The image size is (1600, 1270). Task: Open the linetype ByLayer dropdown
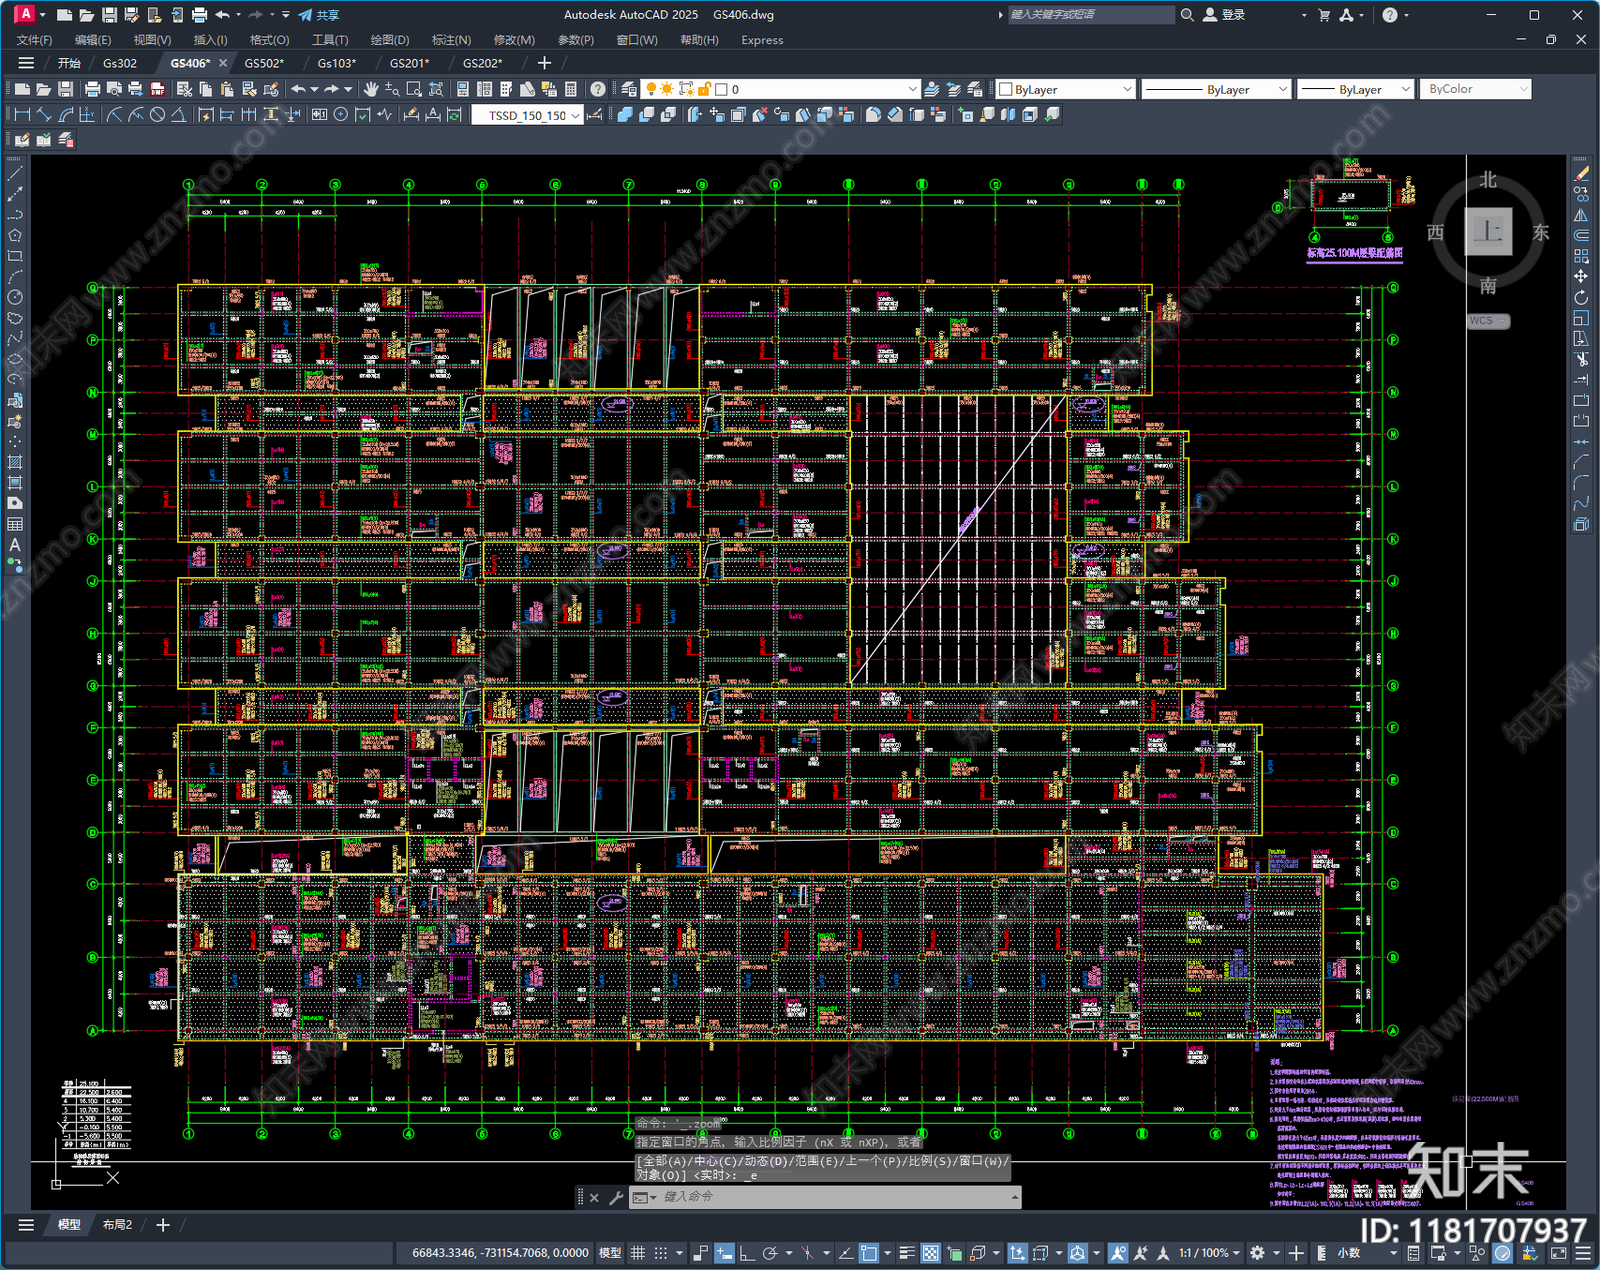1216,89
